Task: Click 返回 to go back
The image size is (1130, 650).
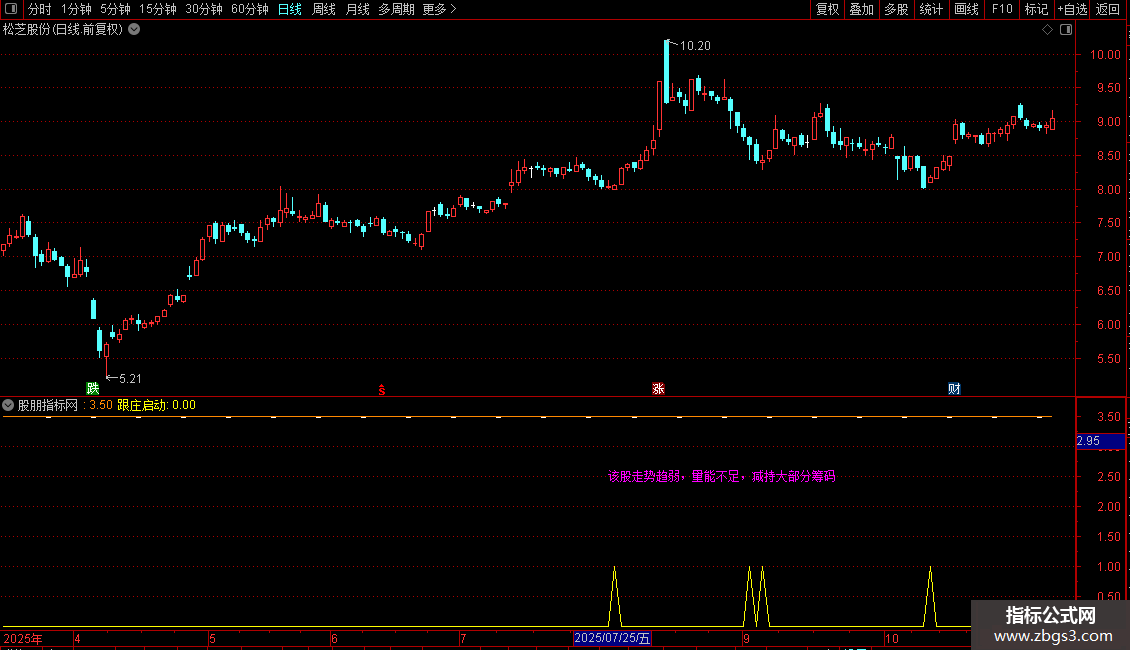Action: click(1108, 9)
